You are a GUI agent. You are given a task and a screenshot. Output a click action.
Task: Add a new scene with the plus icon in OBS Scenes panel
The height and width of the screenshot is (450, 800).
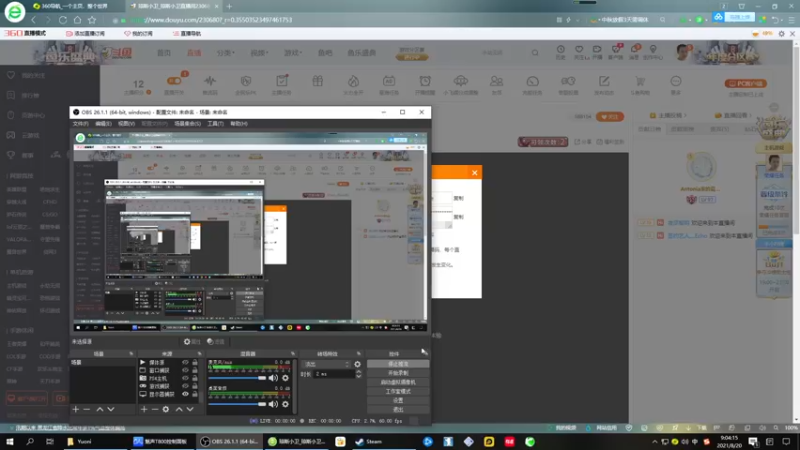point(76,409)
